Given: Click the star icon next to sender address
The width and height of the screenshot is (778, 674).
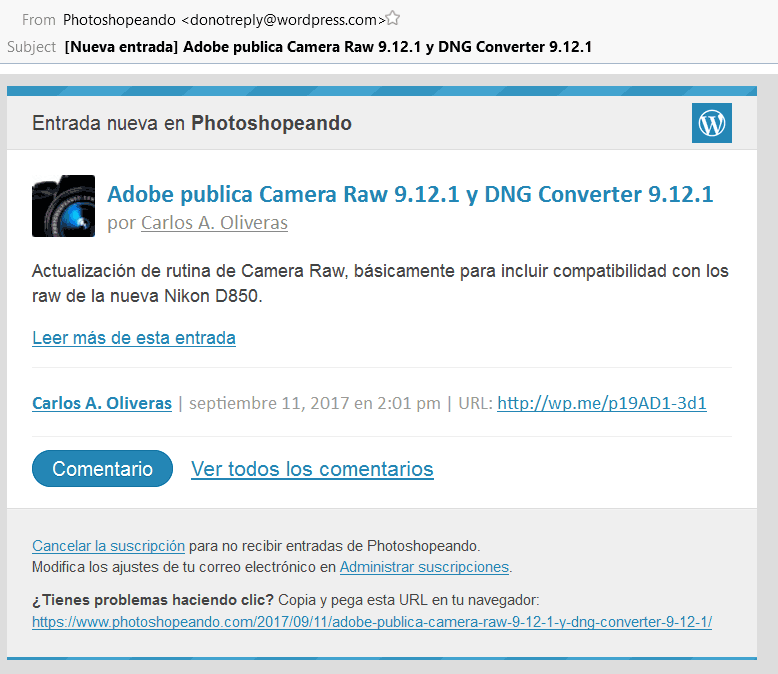Looking at the screenshot, I should [x=392, y=18].
